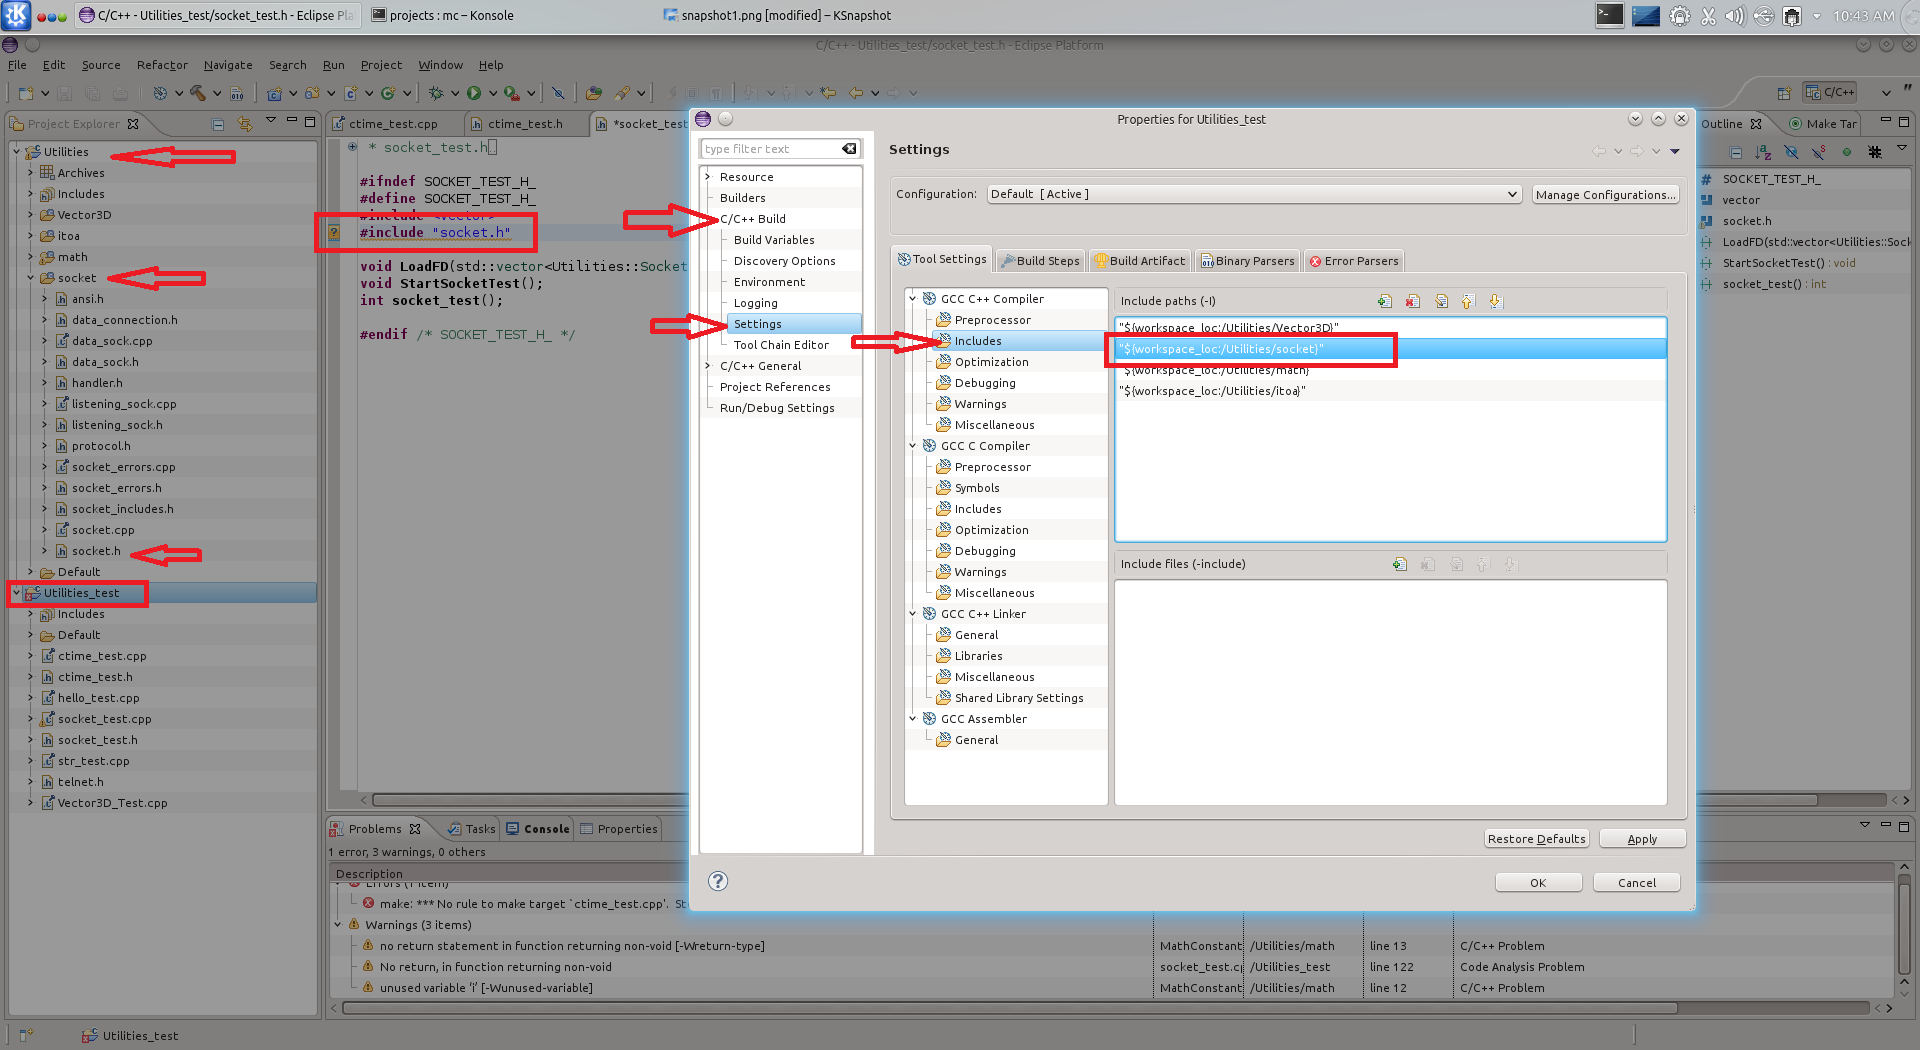Click the Last Edit Location toolbar arrow
Viewport: 1920px width, 1050px height.
point(828,93)
